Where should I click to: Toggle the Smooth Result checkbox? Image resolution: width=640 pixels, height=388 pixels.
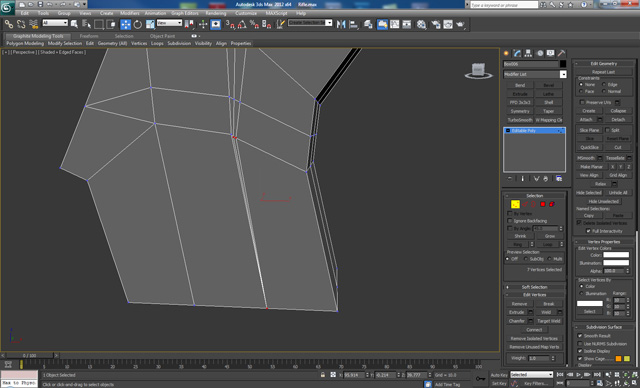point(580,336)
